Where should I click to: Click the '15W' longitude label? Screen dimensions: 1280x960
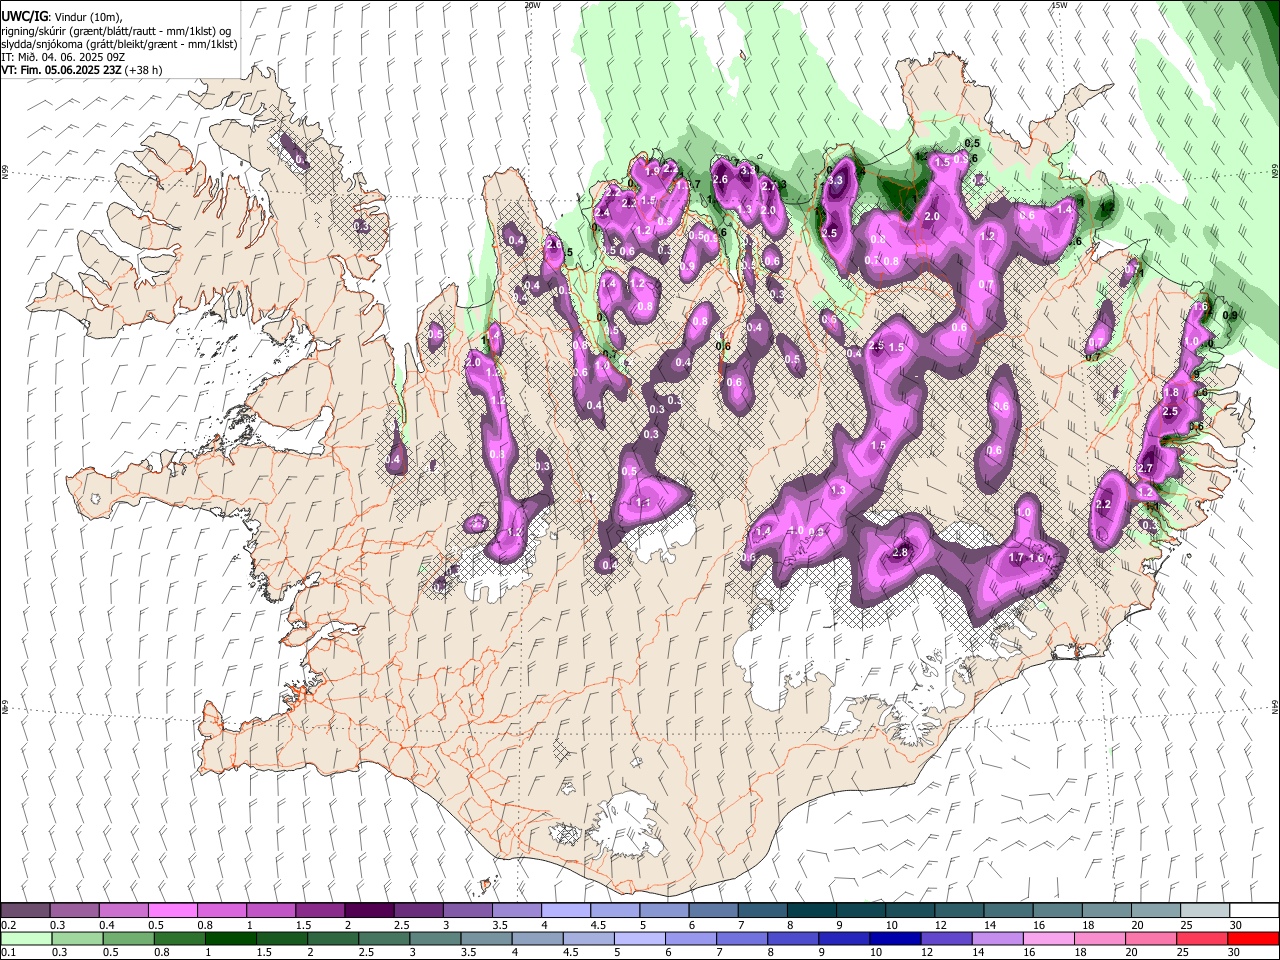(x=1059, y=5)
